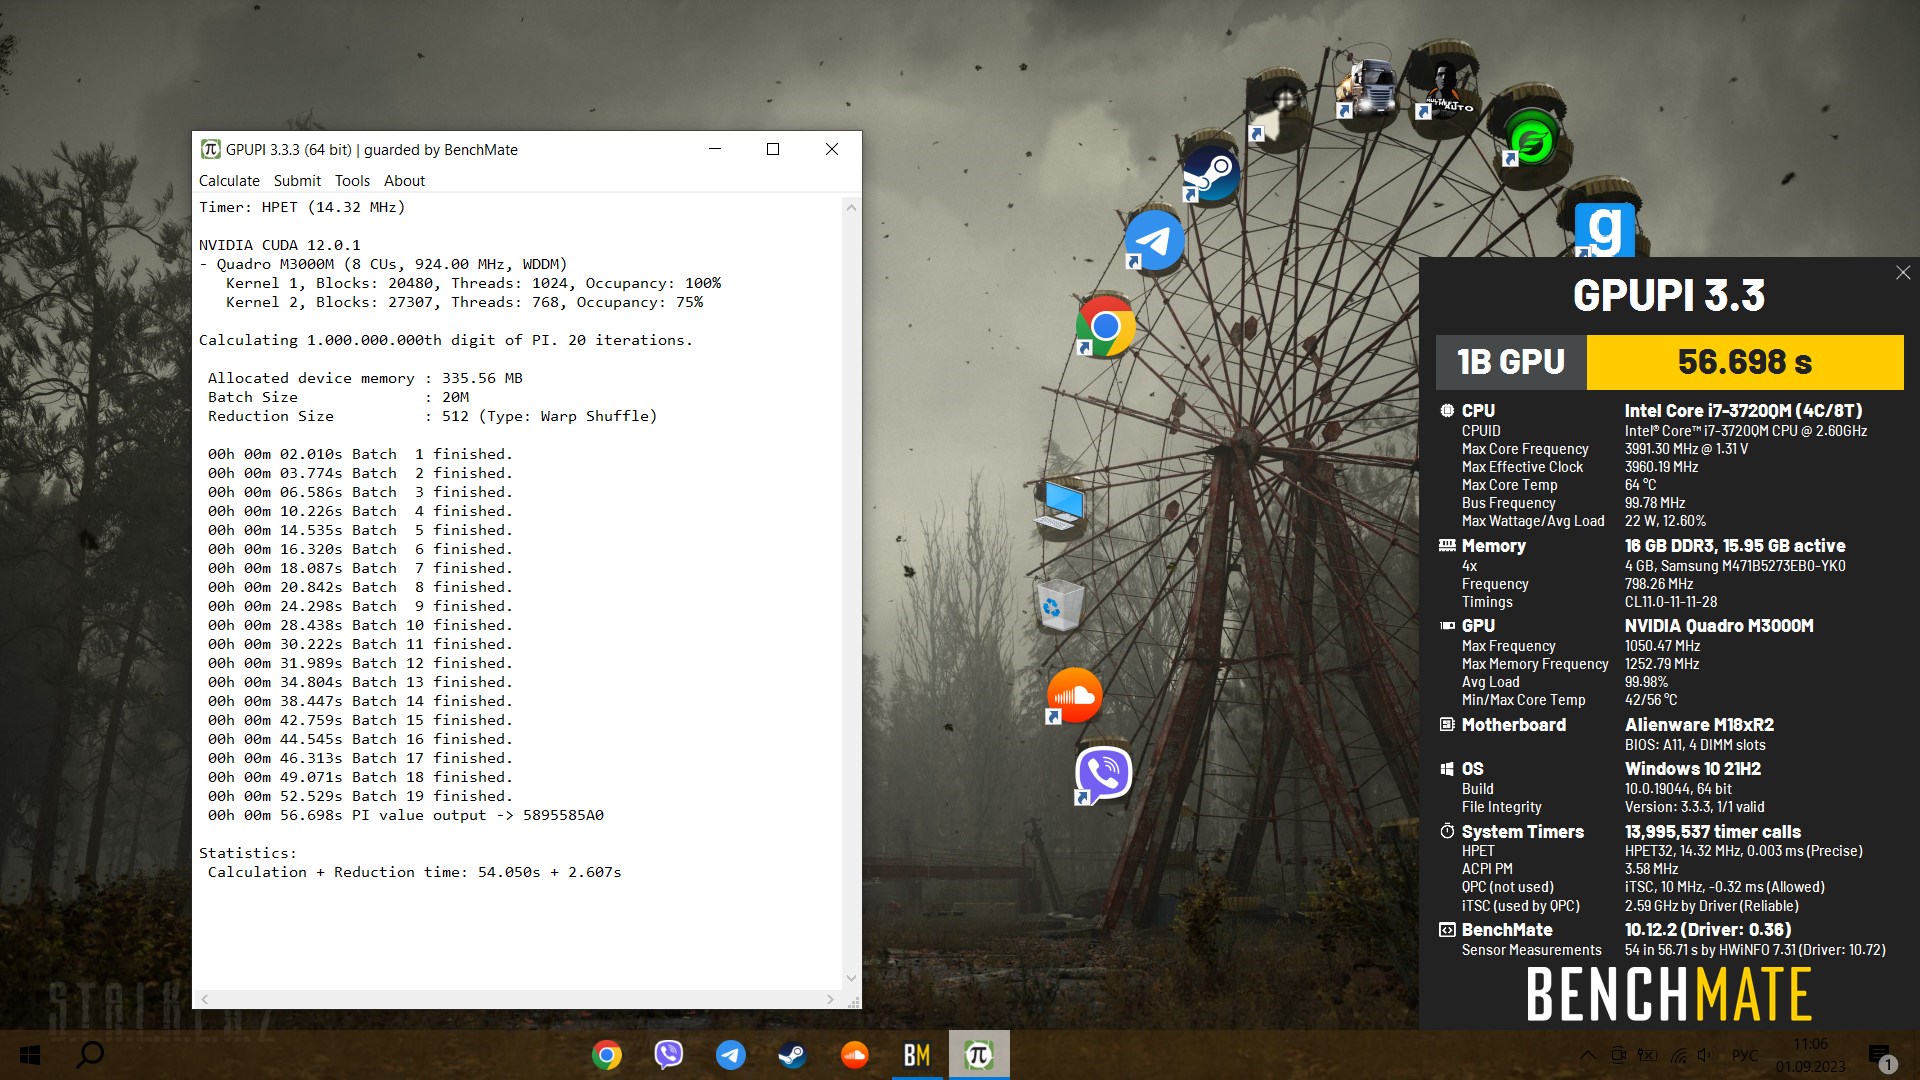Open the Submit menu in GPUPI
Screen dimensions: 1920x1080
click(297, 181)
